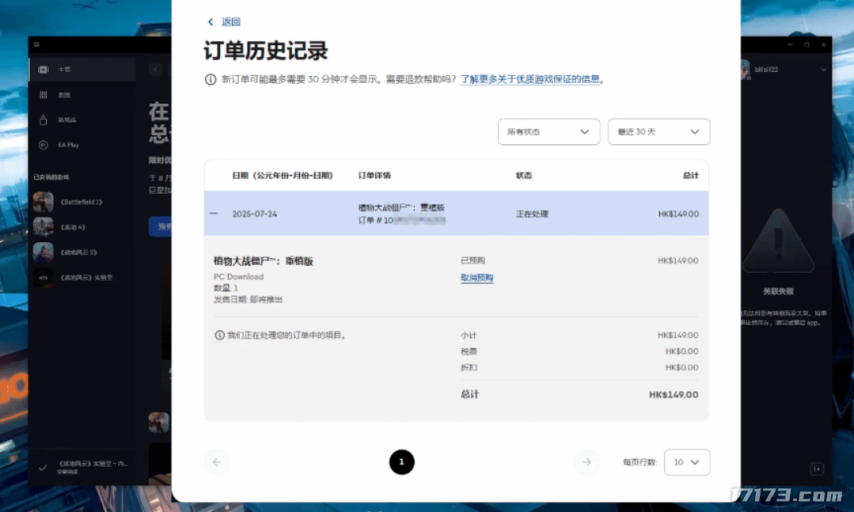The width and height of the screenshot is (854, 512).
Task: Click the 折扣 discount label
Action: click(x=468, y=367)
